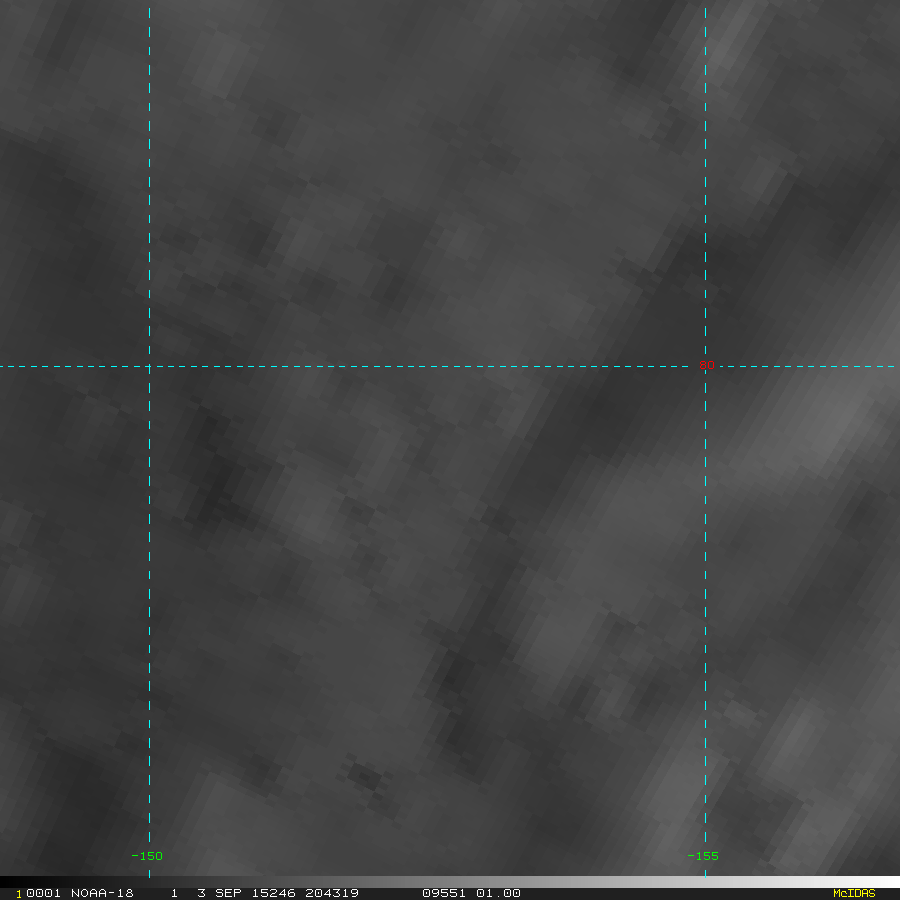Click the date text 3 SEP 15246

247,893
